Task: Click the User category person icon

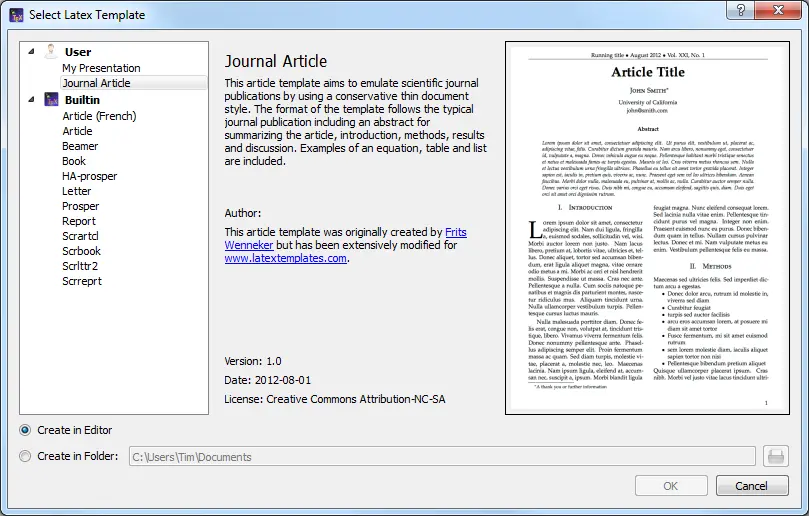Action: coord(51,51)
